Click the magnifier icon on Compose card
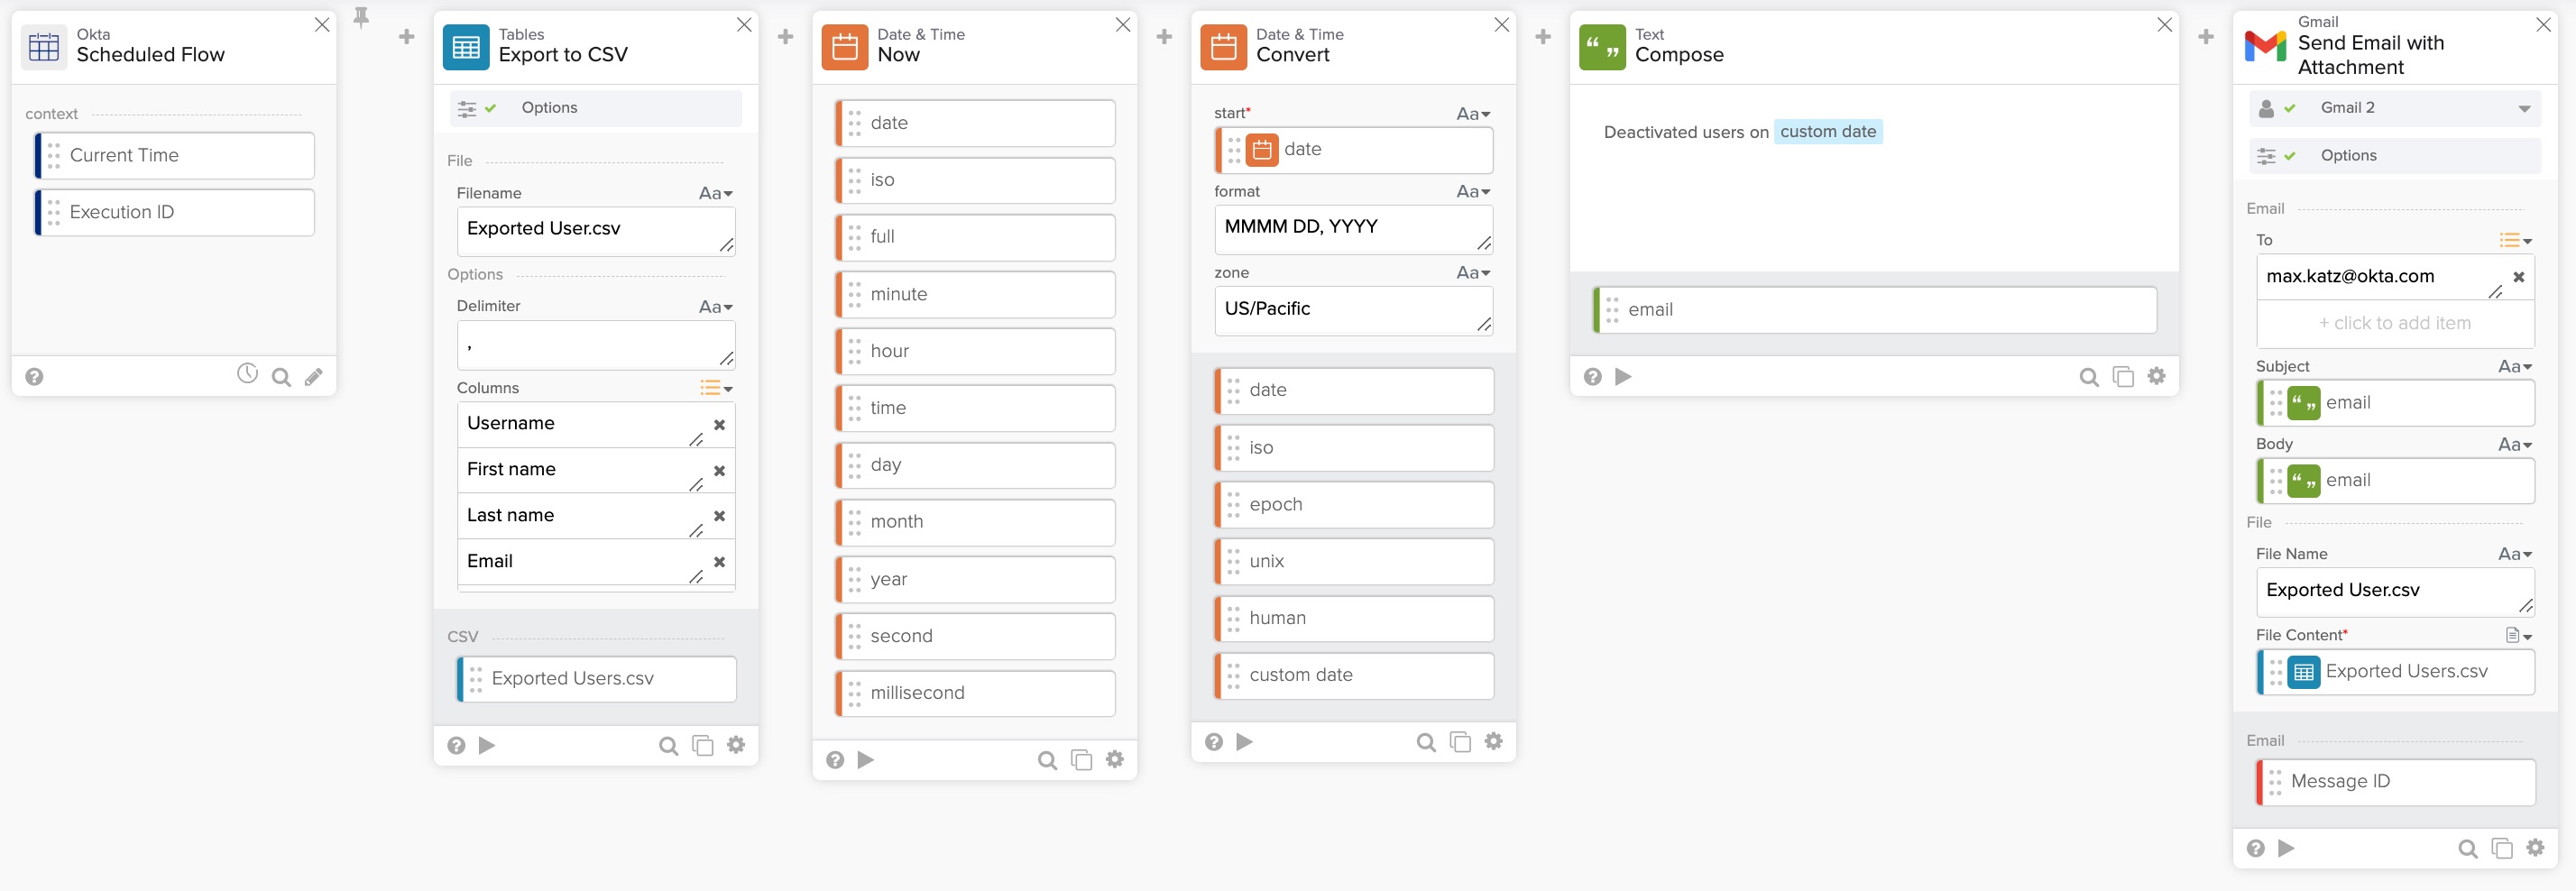2576x891 pixels. pos(2089,378)
